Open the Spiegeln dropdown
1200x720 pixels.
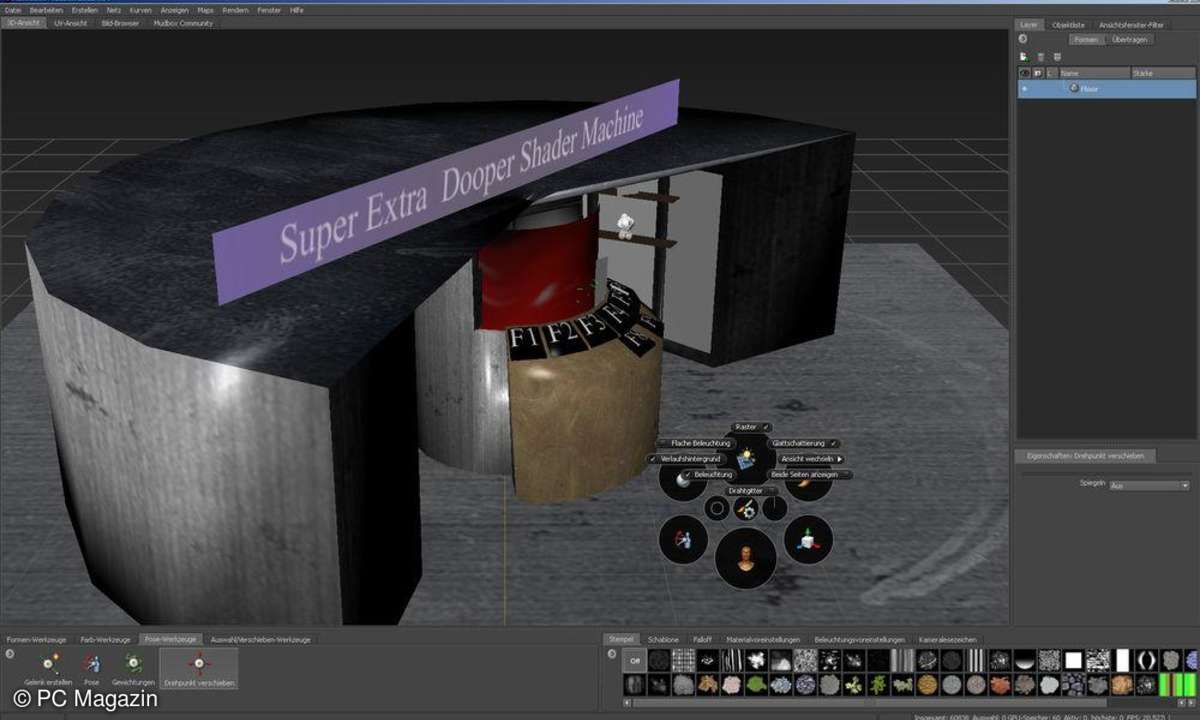(1149, 485)
